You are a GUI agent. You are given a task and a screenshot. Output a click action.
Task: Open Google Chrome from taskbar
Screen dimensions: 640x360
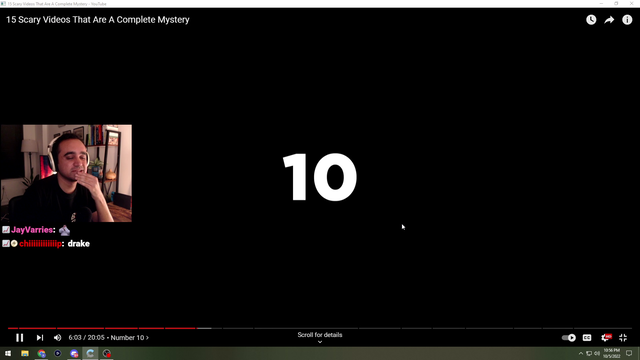[41, 353]
